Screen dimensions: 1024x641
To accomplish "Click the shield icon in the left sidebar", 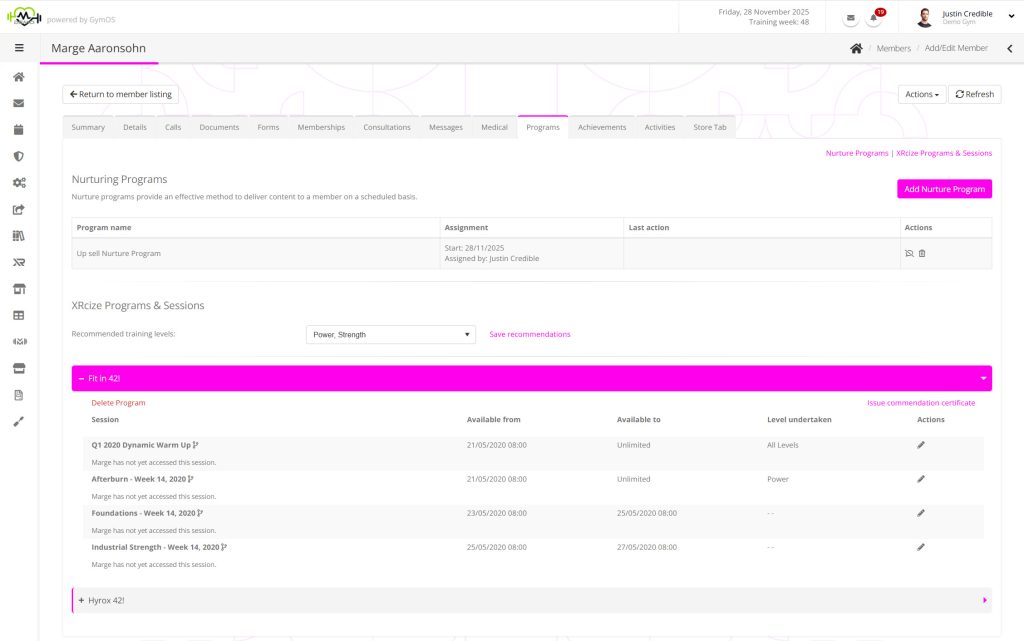I will point(19,156).
